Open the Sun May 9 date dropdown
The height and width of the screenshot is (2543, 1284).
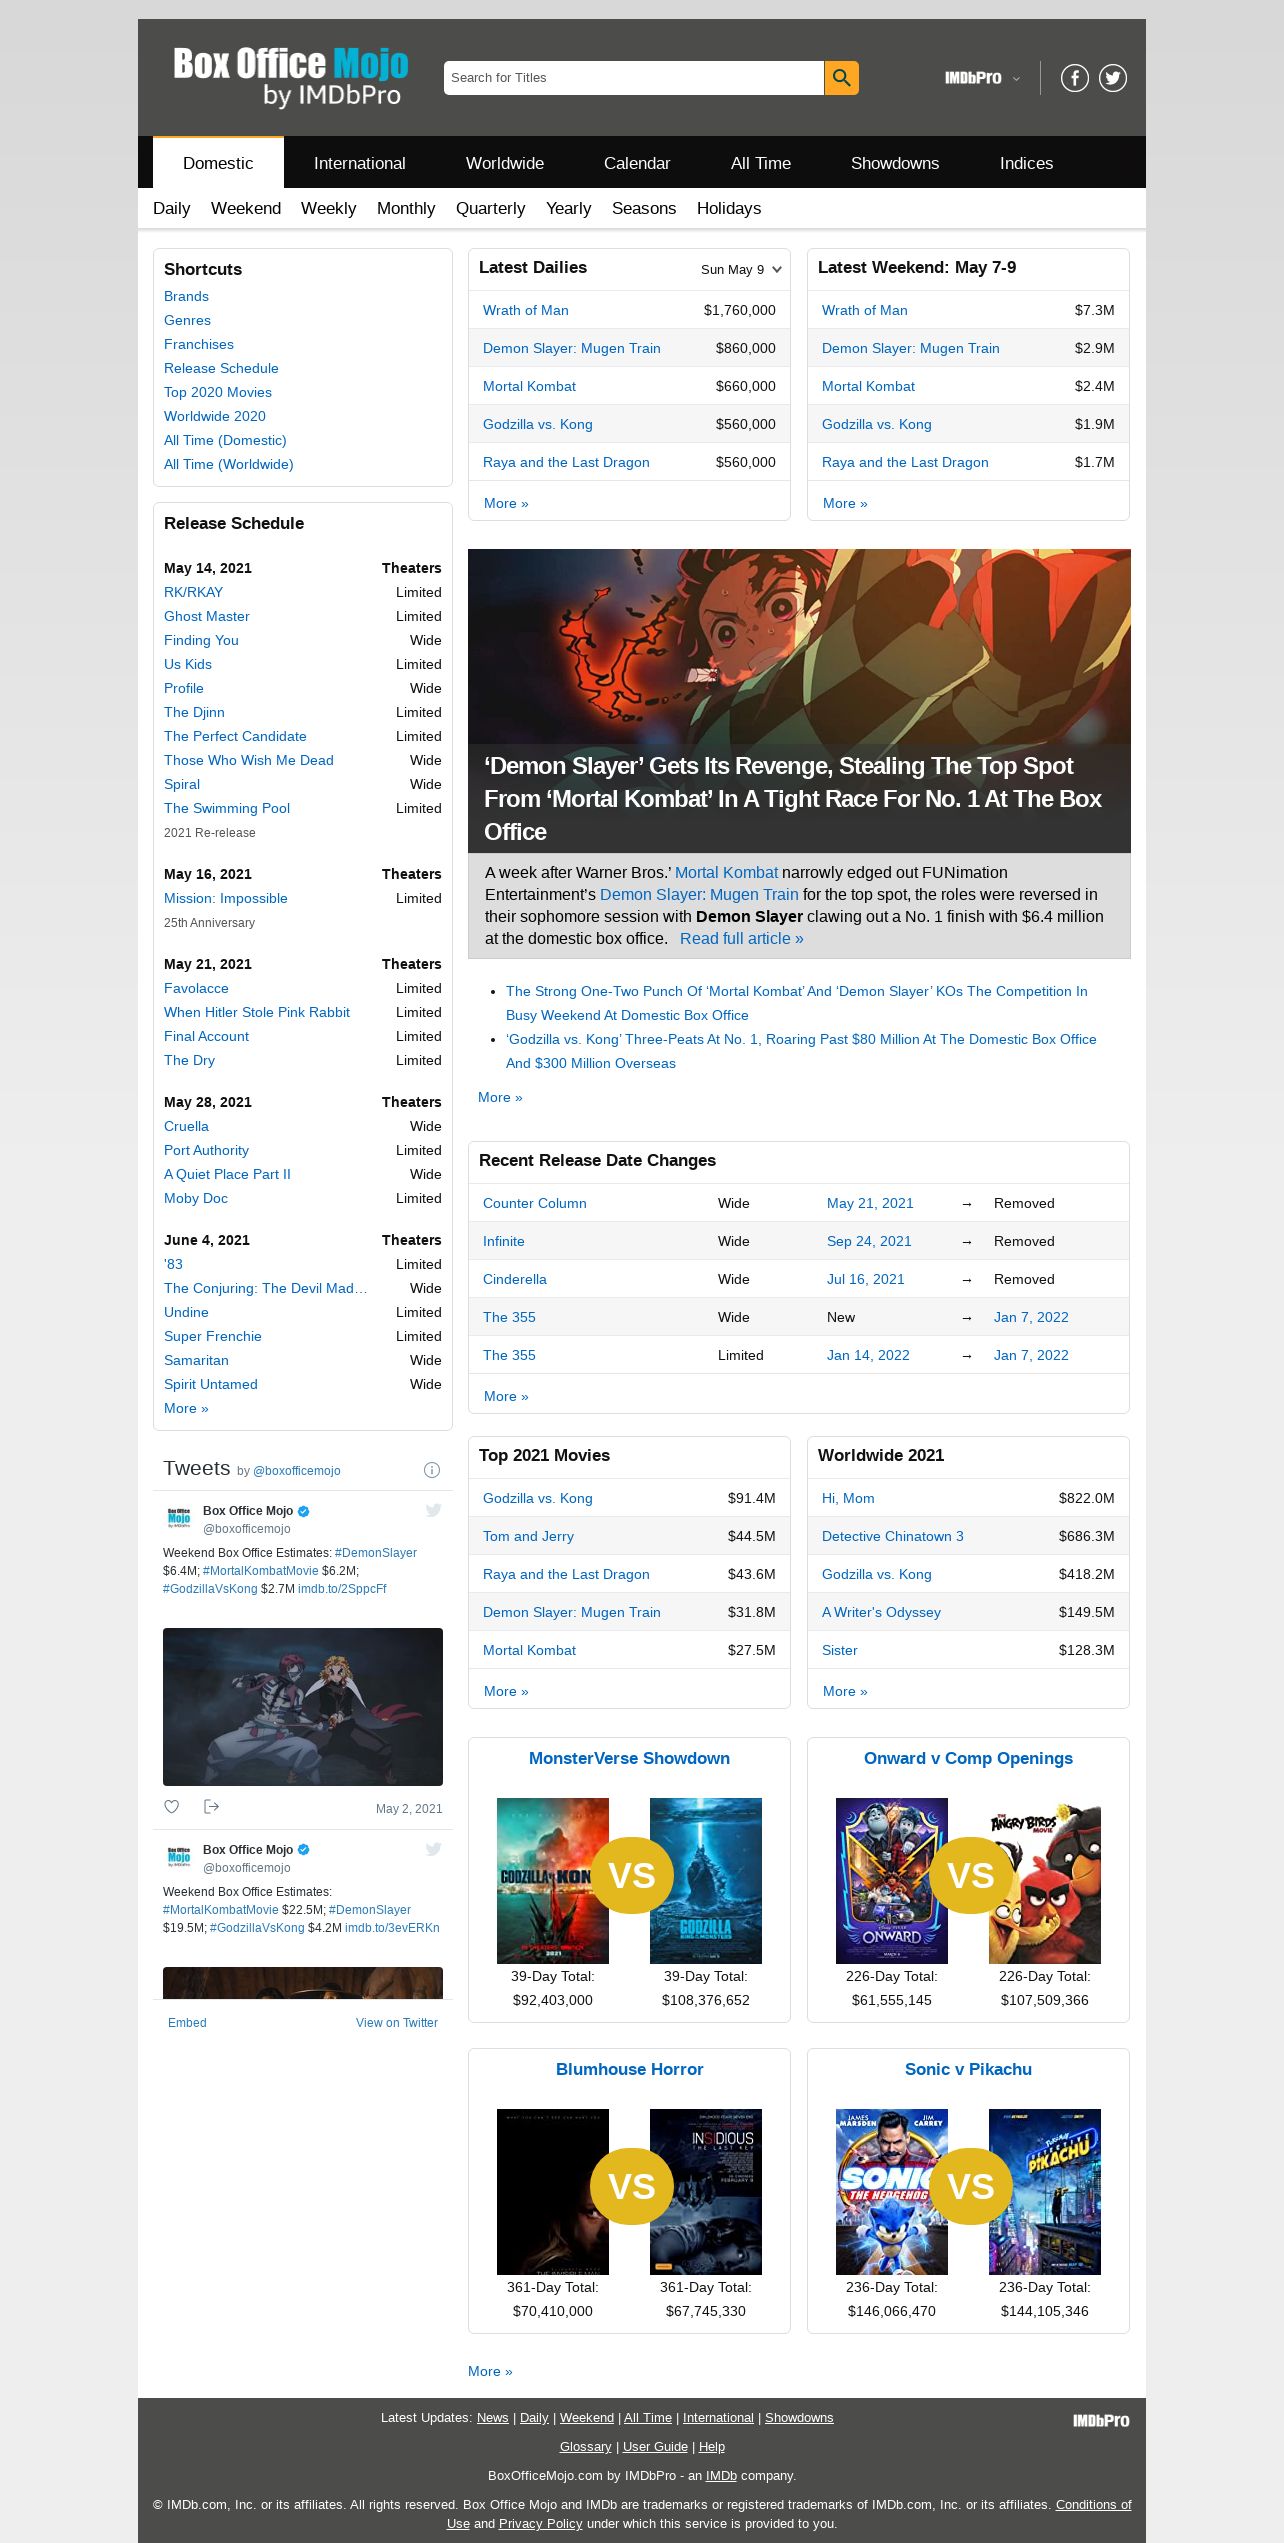[741, 269]
